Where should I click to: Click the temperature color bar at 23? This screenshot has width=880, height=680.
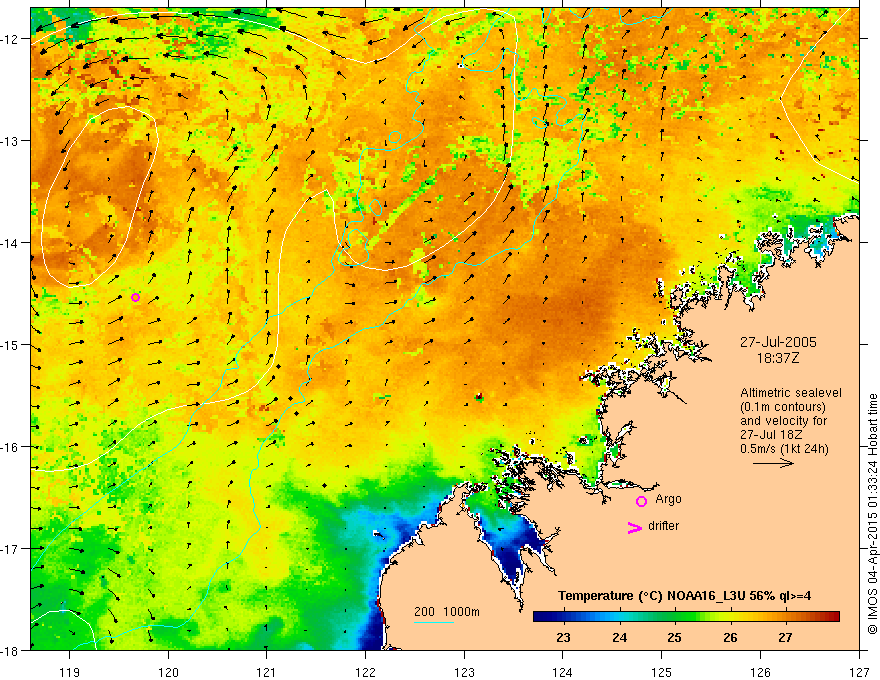tap(563, 616)
